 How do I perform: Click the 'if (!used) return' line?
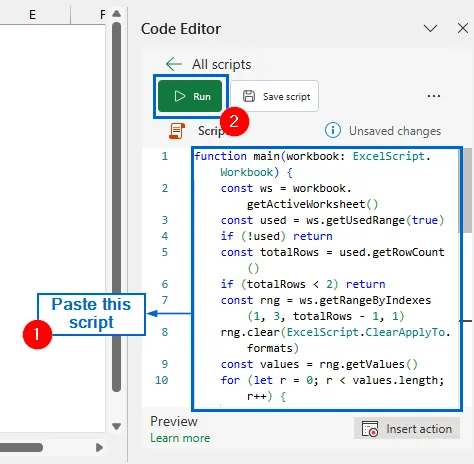coord(276,236)
